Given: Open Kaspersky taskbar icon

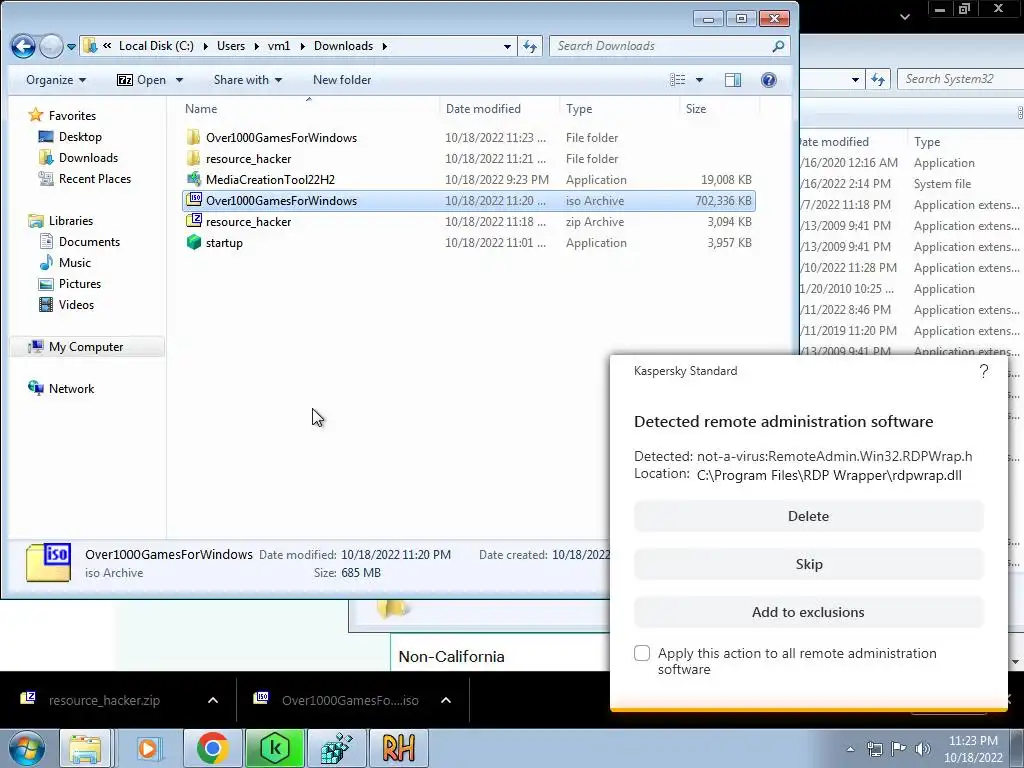Looking at the screenshot, I should point(275,748).
